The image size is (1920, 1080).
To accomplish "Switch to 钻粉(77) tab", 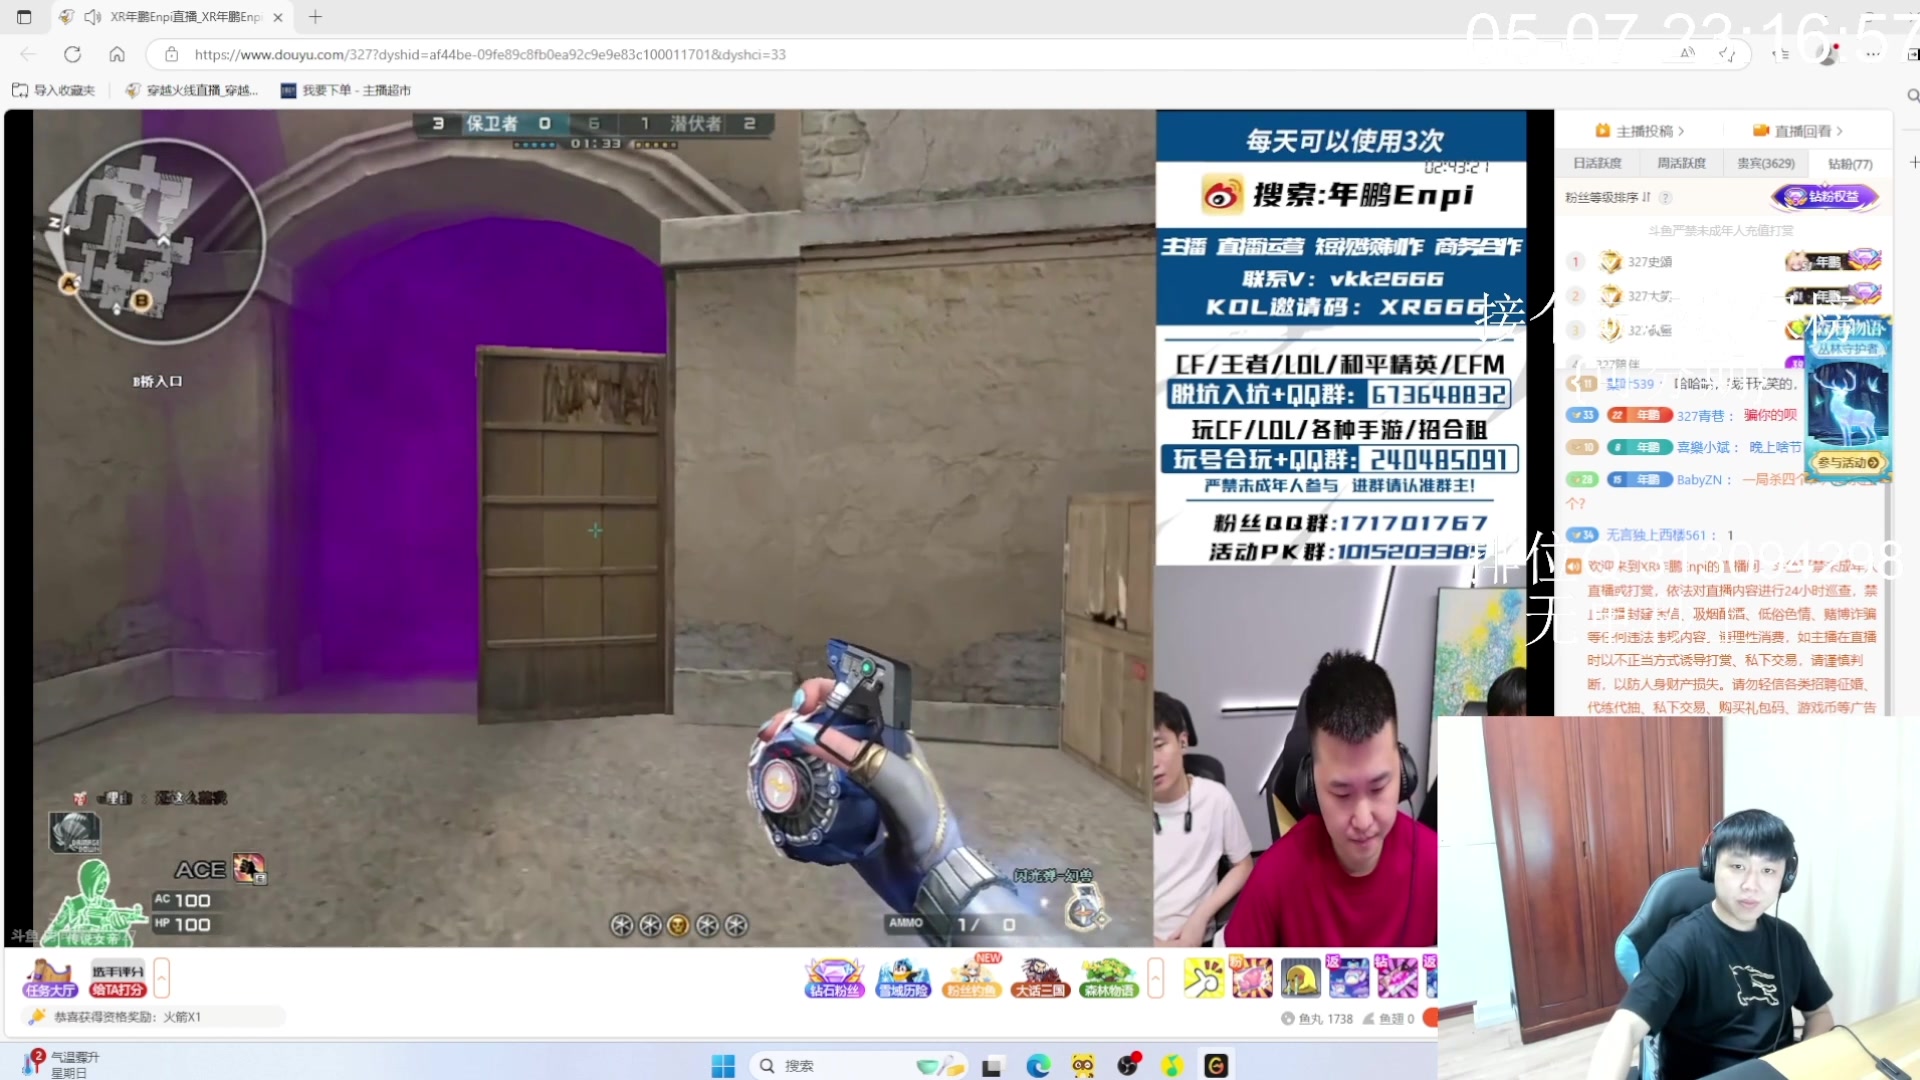I will point(1850,163).
